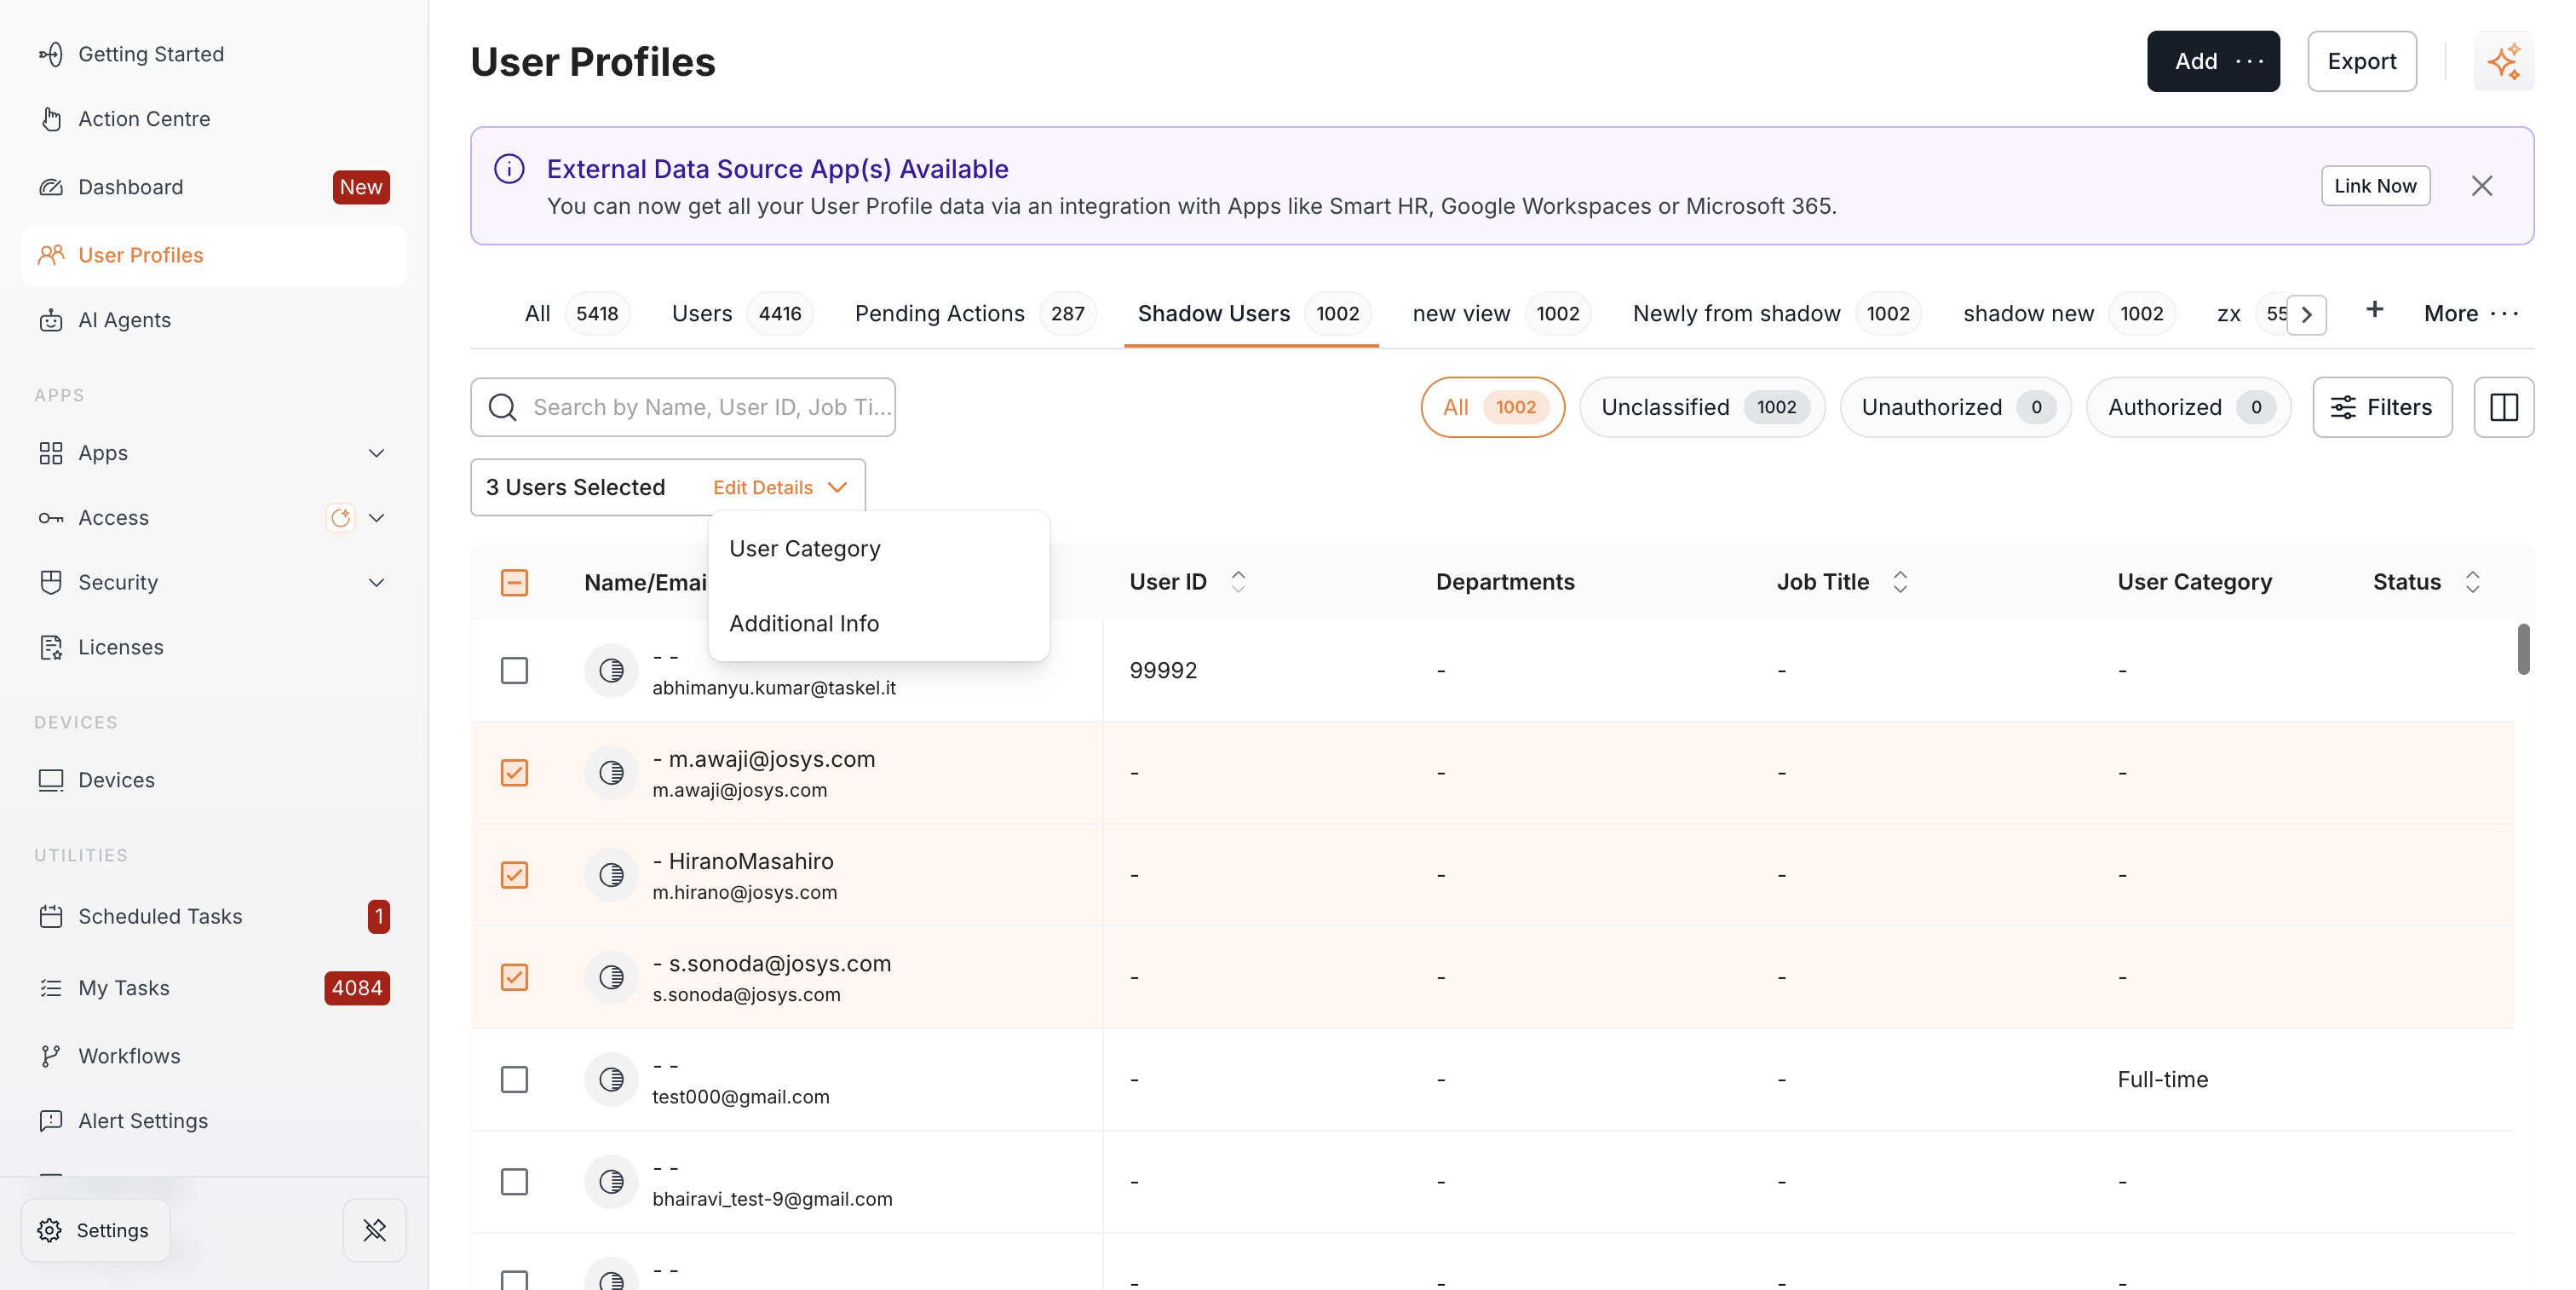The width and height of the screenshot is (2576, 1290).
Task: Check the bhairavi_test-9@gmail.com row checkbox
Action: (x=514, y=1182)
